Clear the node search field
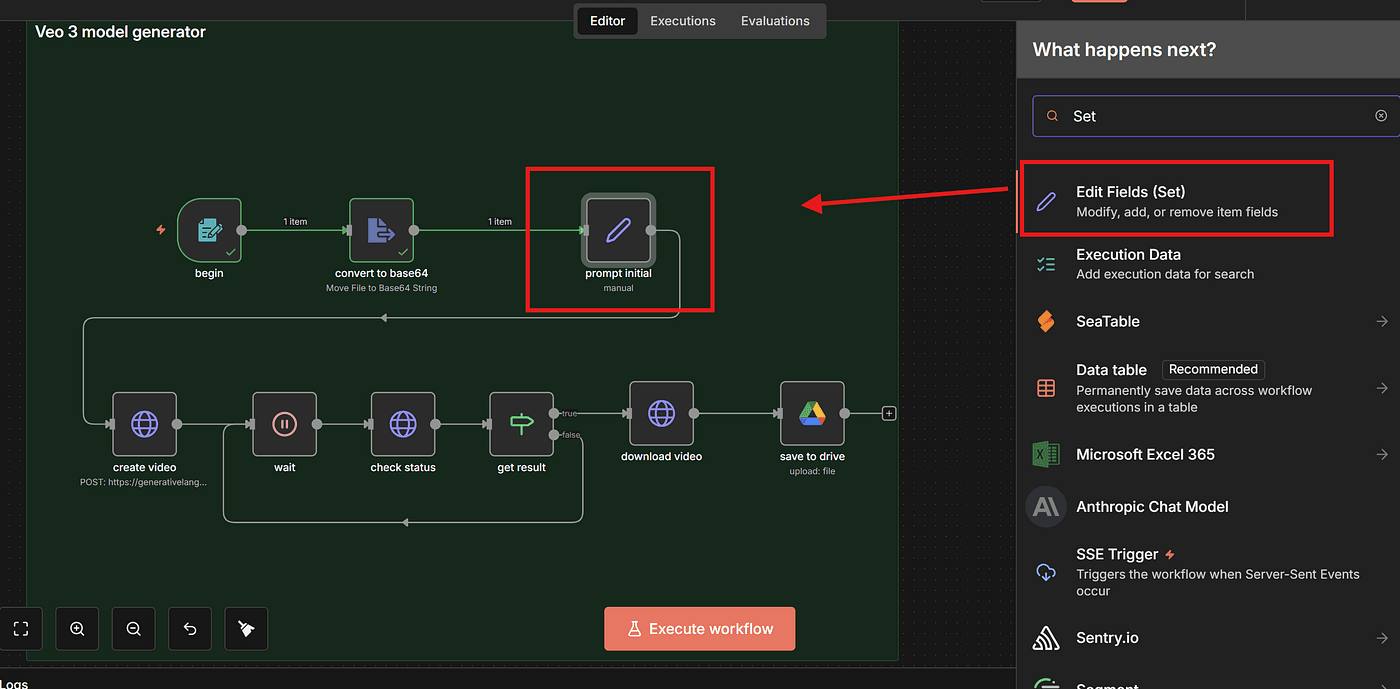 [x=1381, y=116]
